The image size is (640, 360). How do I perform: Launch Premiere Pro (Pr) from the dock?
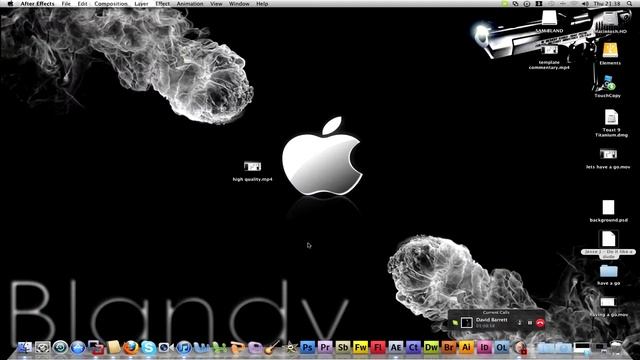[325, 347]
